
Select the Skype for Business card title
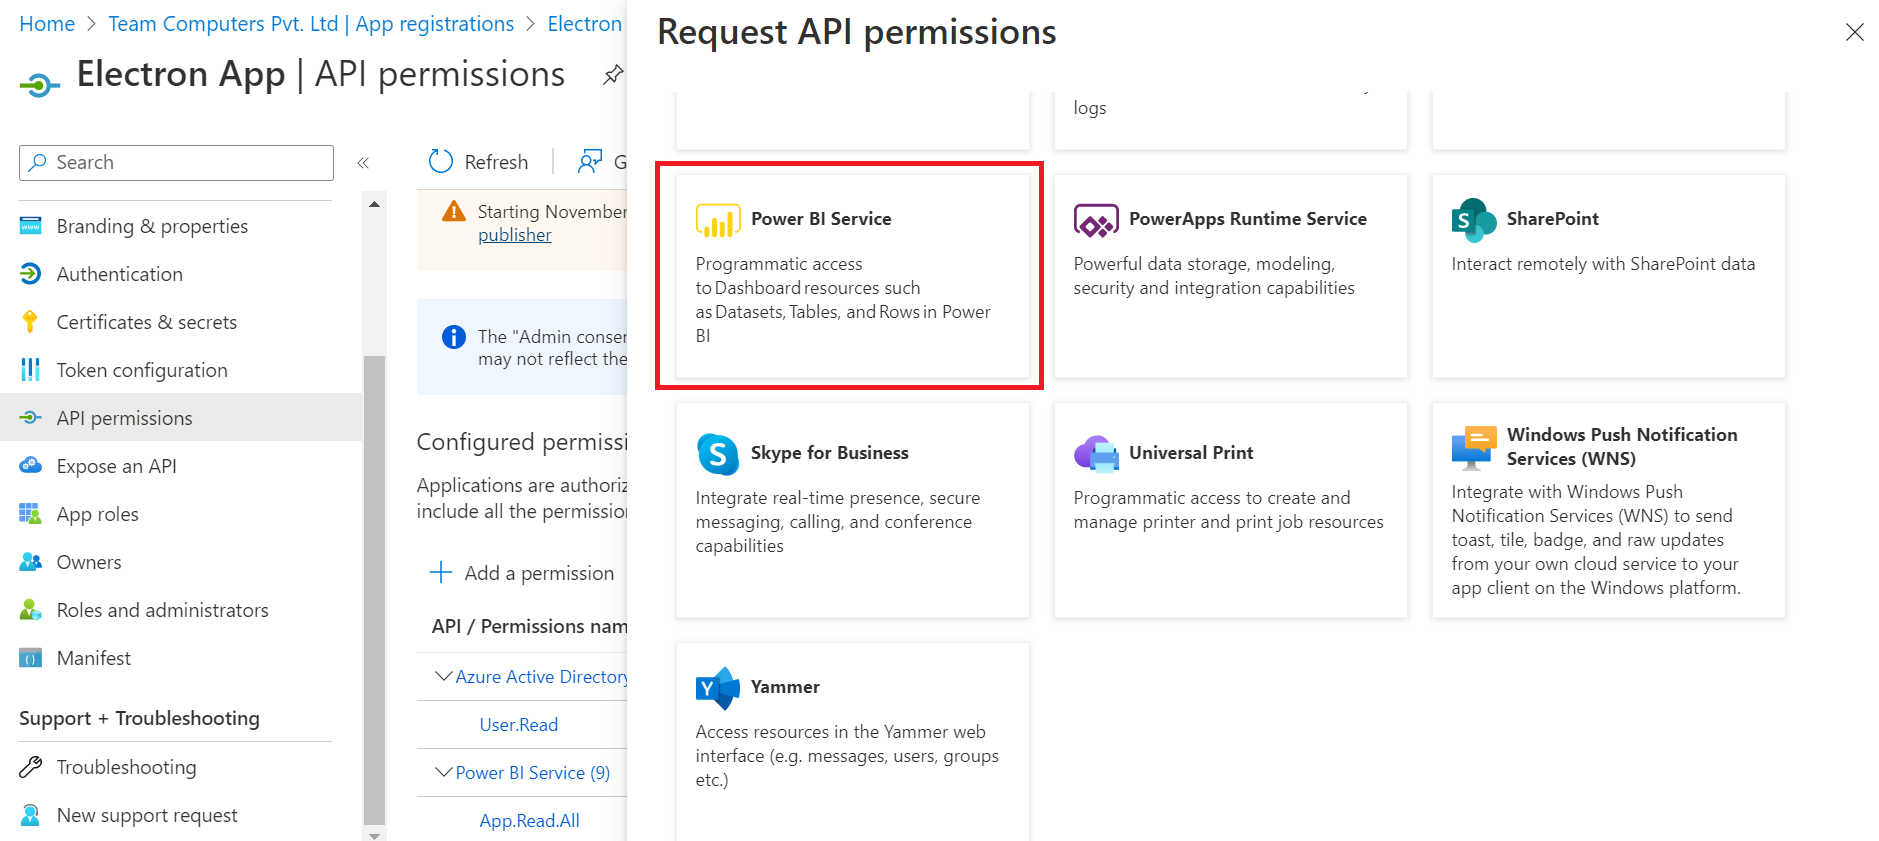tap(830, 453)
